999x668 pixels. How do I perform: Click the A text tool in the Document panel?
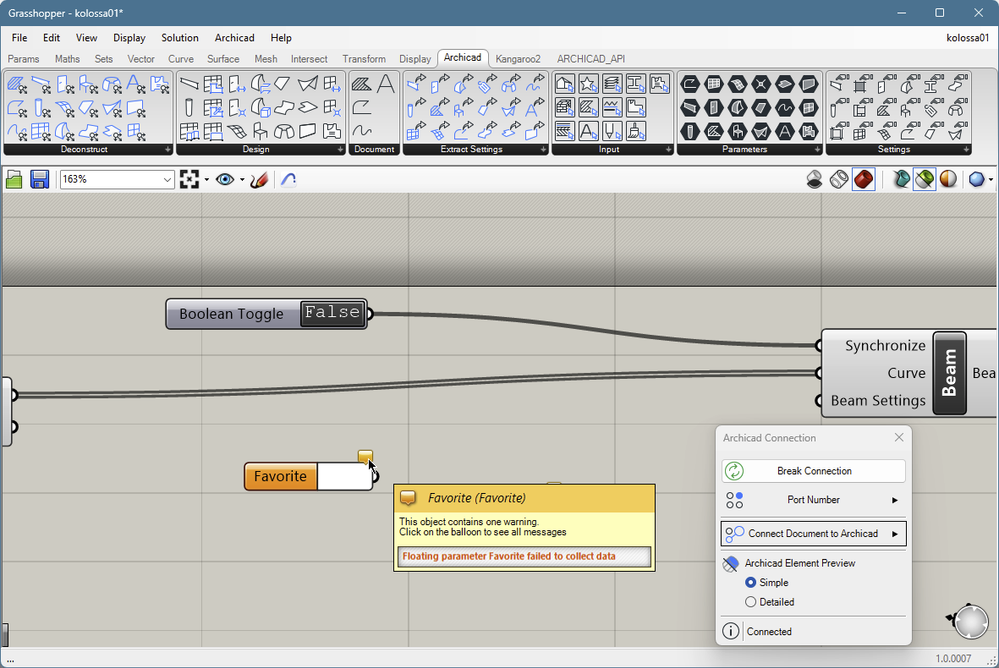click(386, 84)
